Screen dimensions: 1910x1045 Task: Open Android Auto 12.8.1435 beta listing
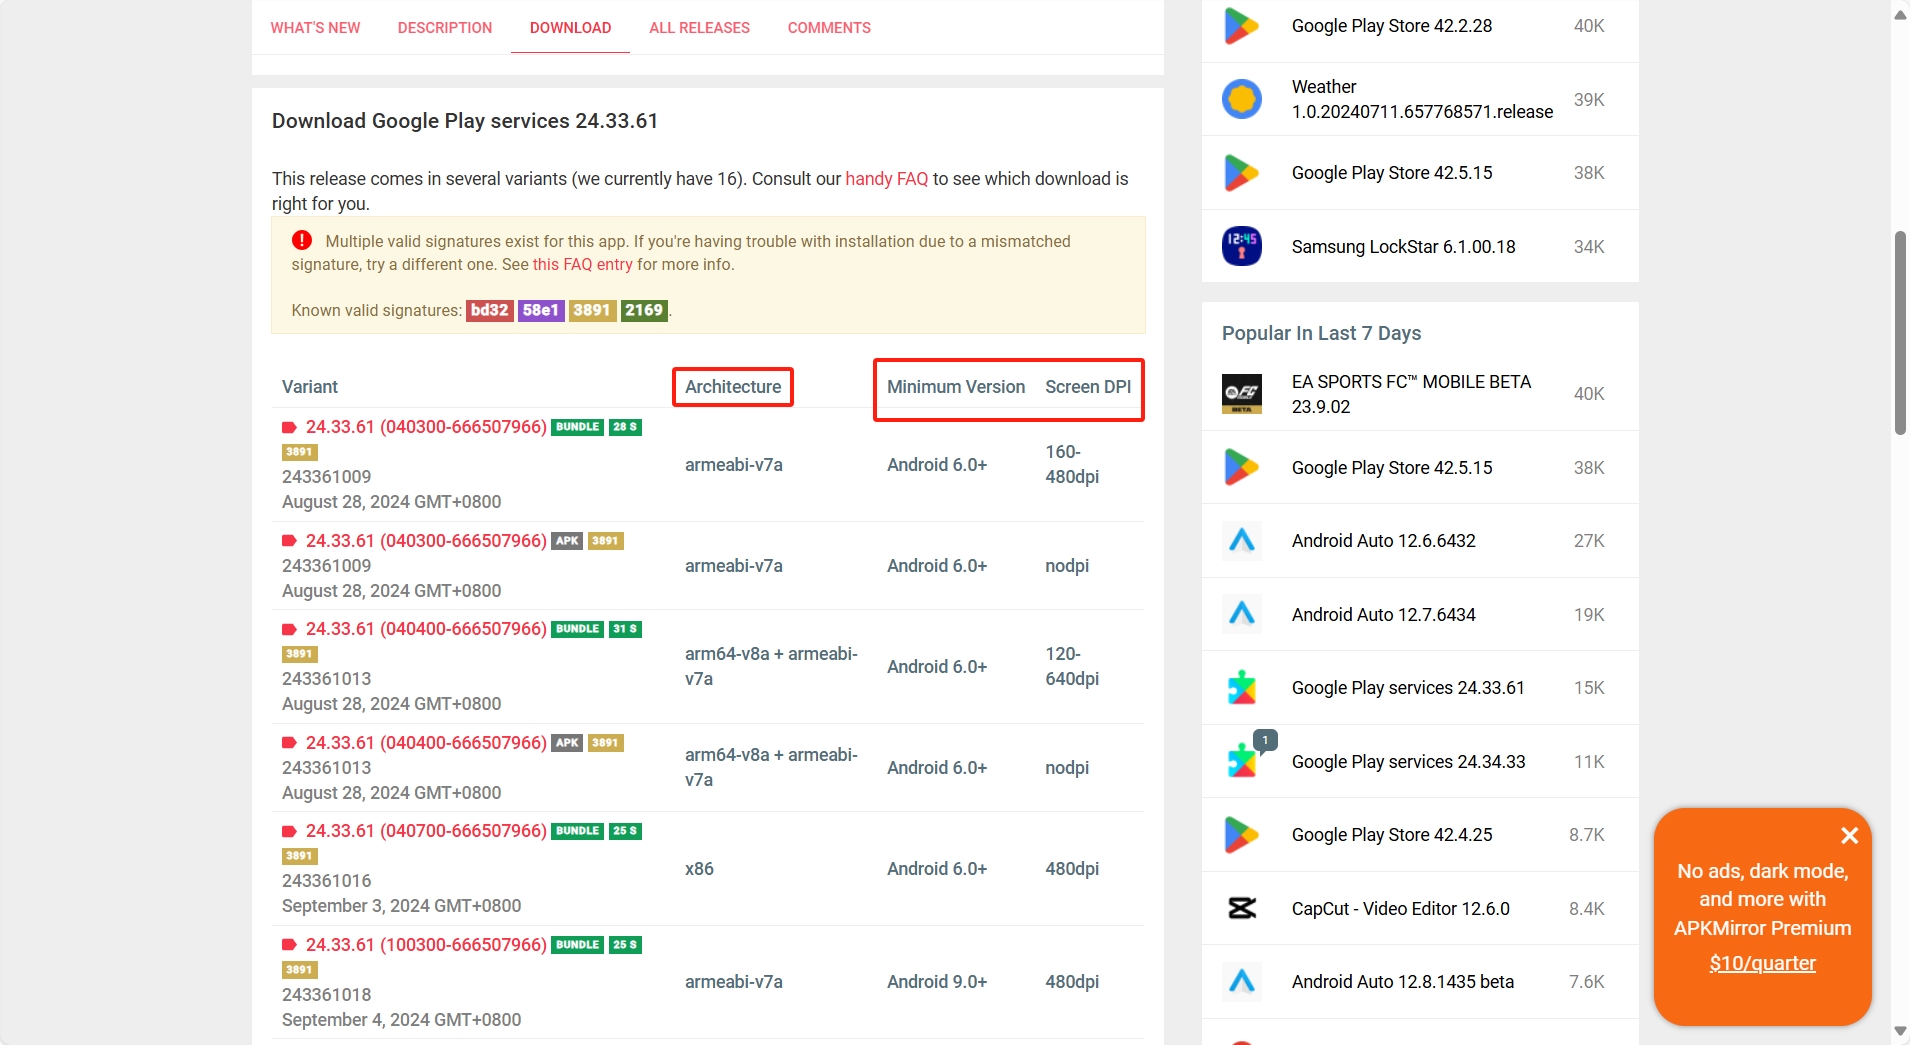tap(1402, 982)
